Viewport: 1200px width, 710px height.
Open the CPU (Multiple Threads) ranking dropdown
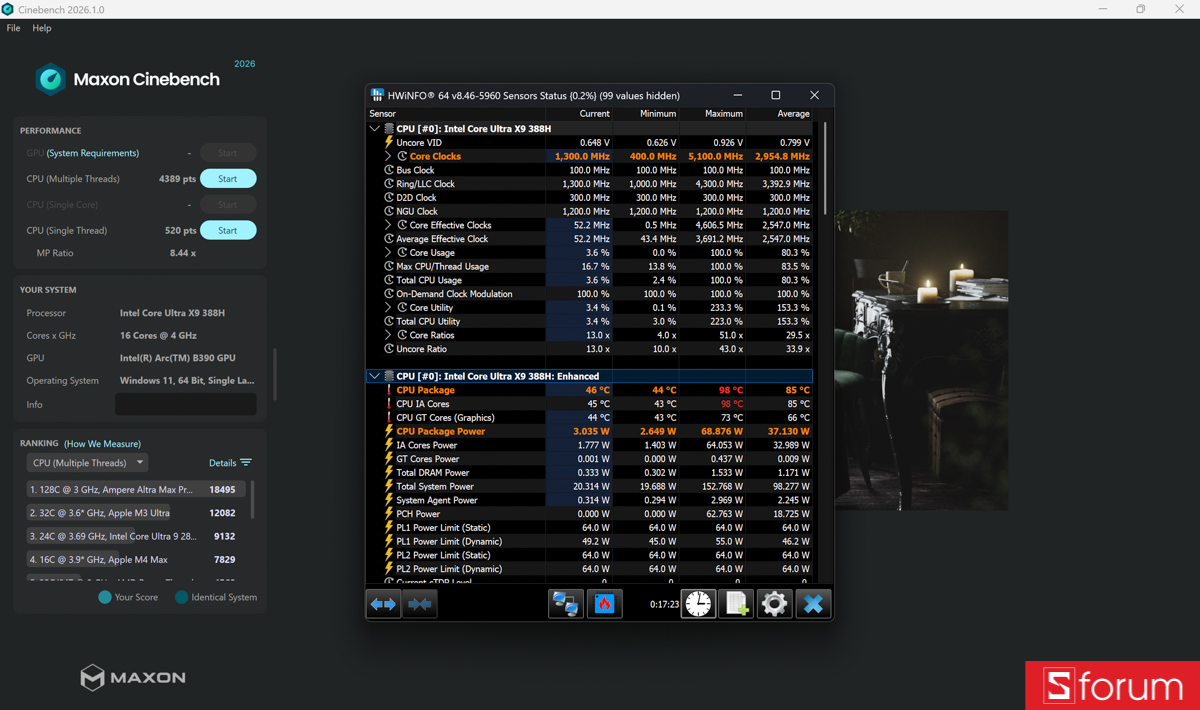pos(87,463)
